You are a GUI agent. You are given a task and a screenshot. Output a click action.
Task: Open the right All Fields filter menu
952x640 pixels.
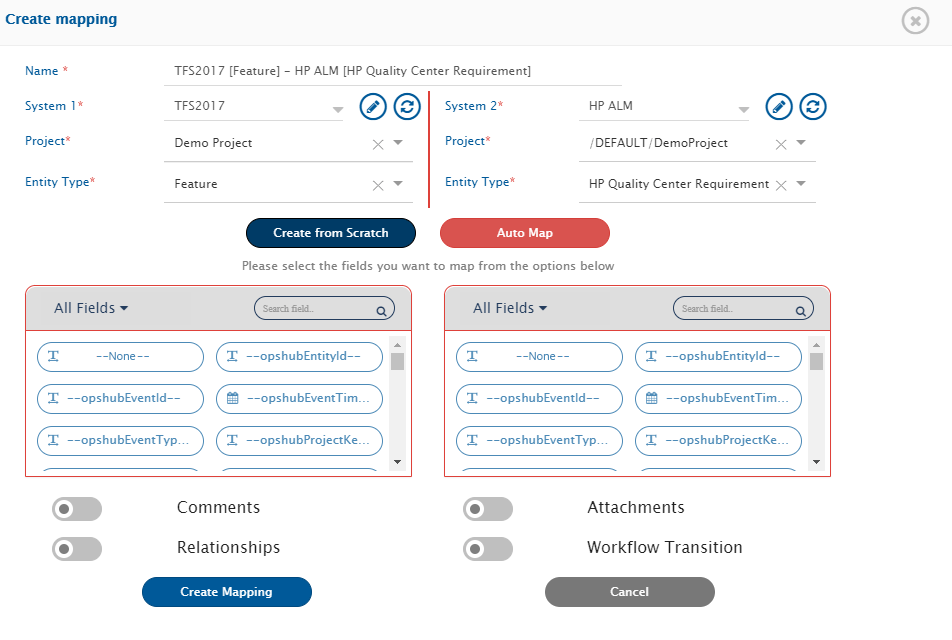coord(510,308)
